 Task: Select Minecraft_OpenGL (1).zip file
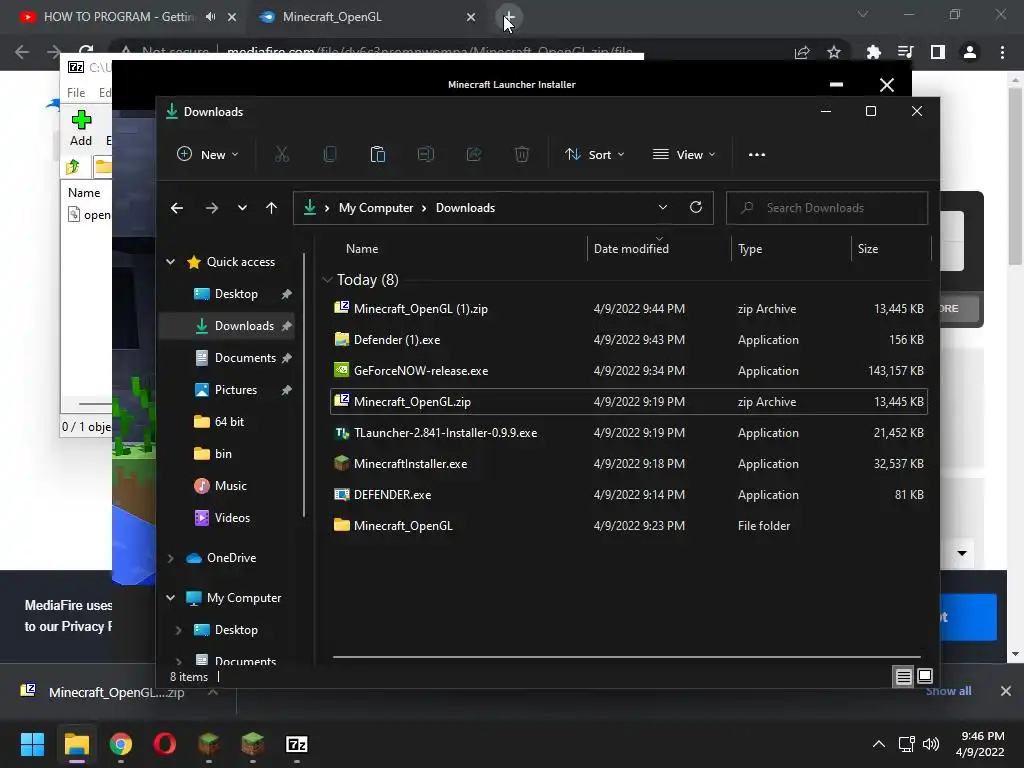point(629,309)
